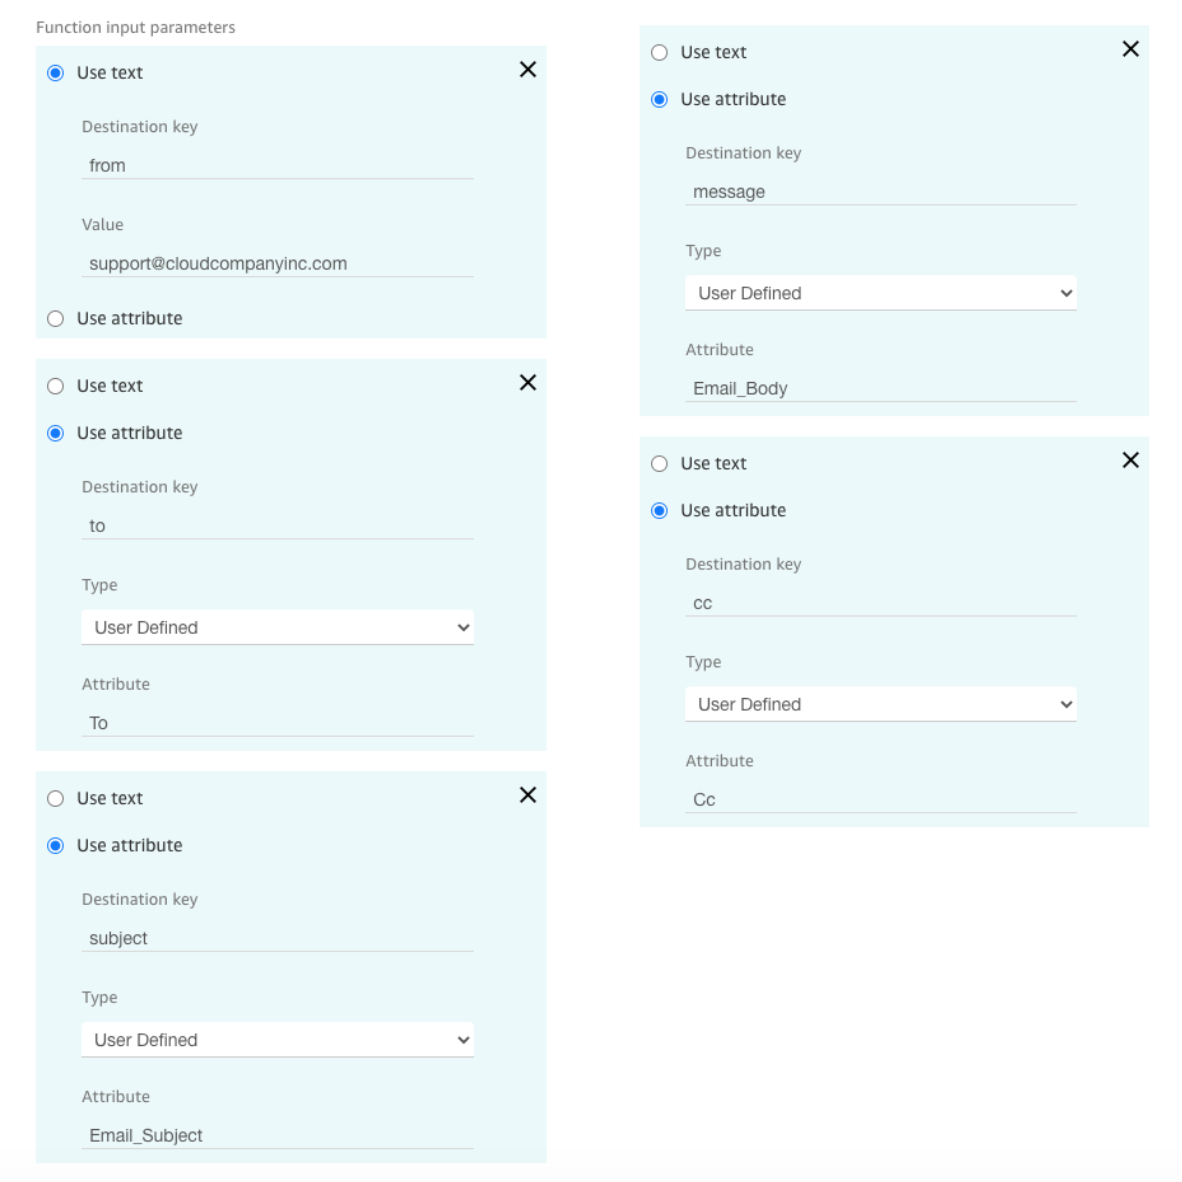Click the Value field with support@cloudcompanyinc.com
The height and width of the screenshot is (1182, 1182).
tap(277, 263)
